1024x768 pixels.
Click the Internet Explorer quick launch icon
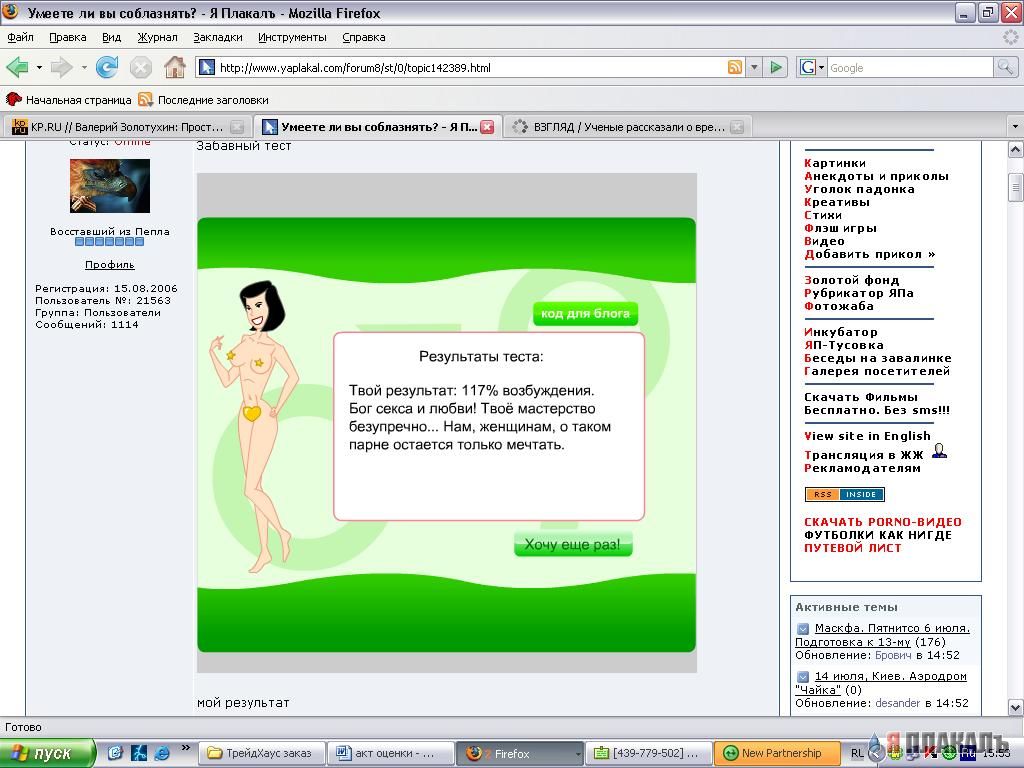[x=162, y=753]
